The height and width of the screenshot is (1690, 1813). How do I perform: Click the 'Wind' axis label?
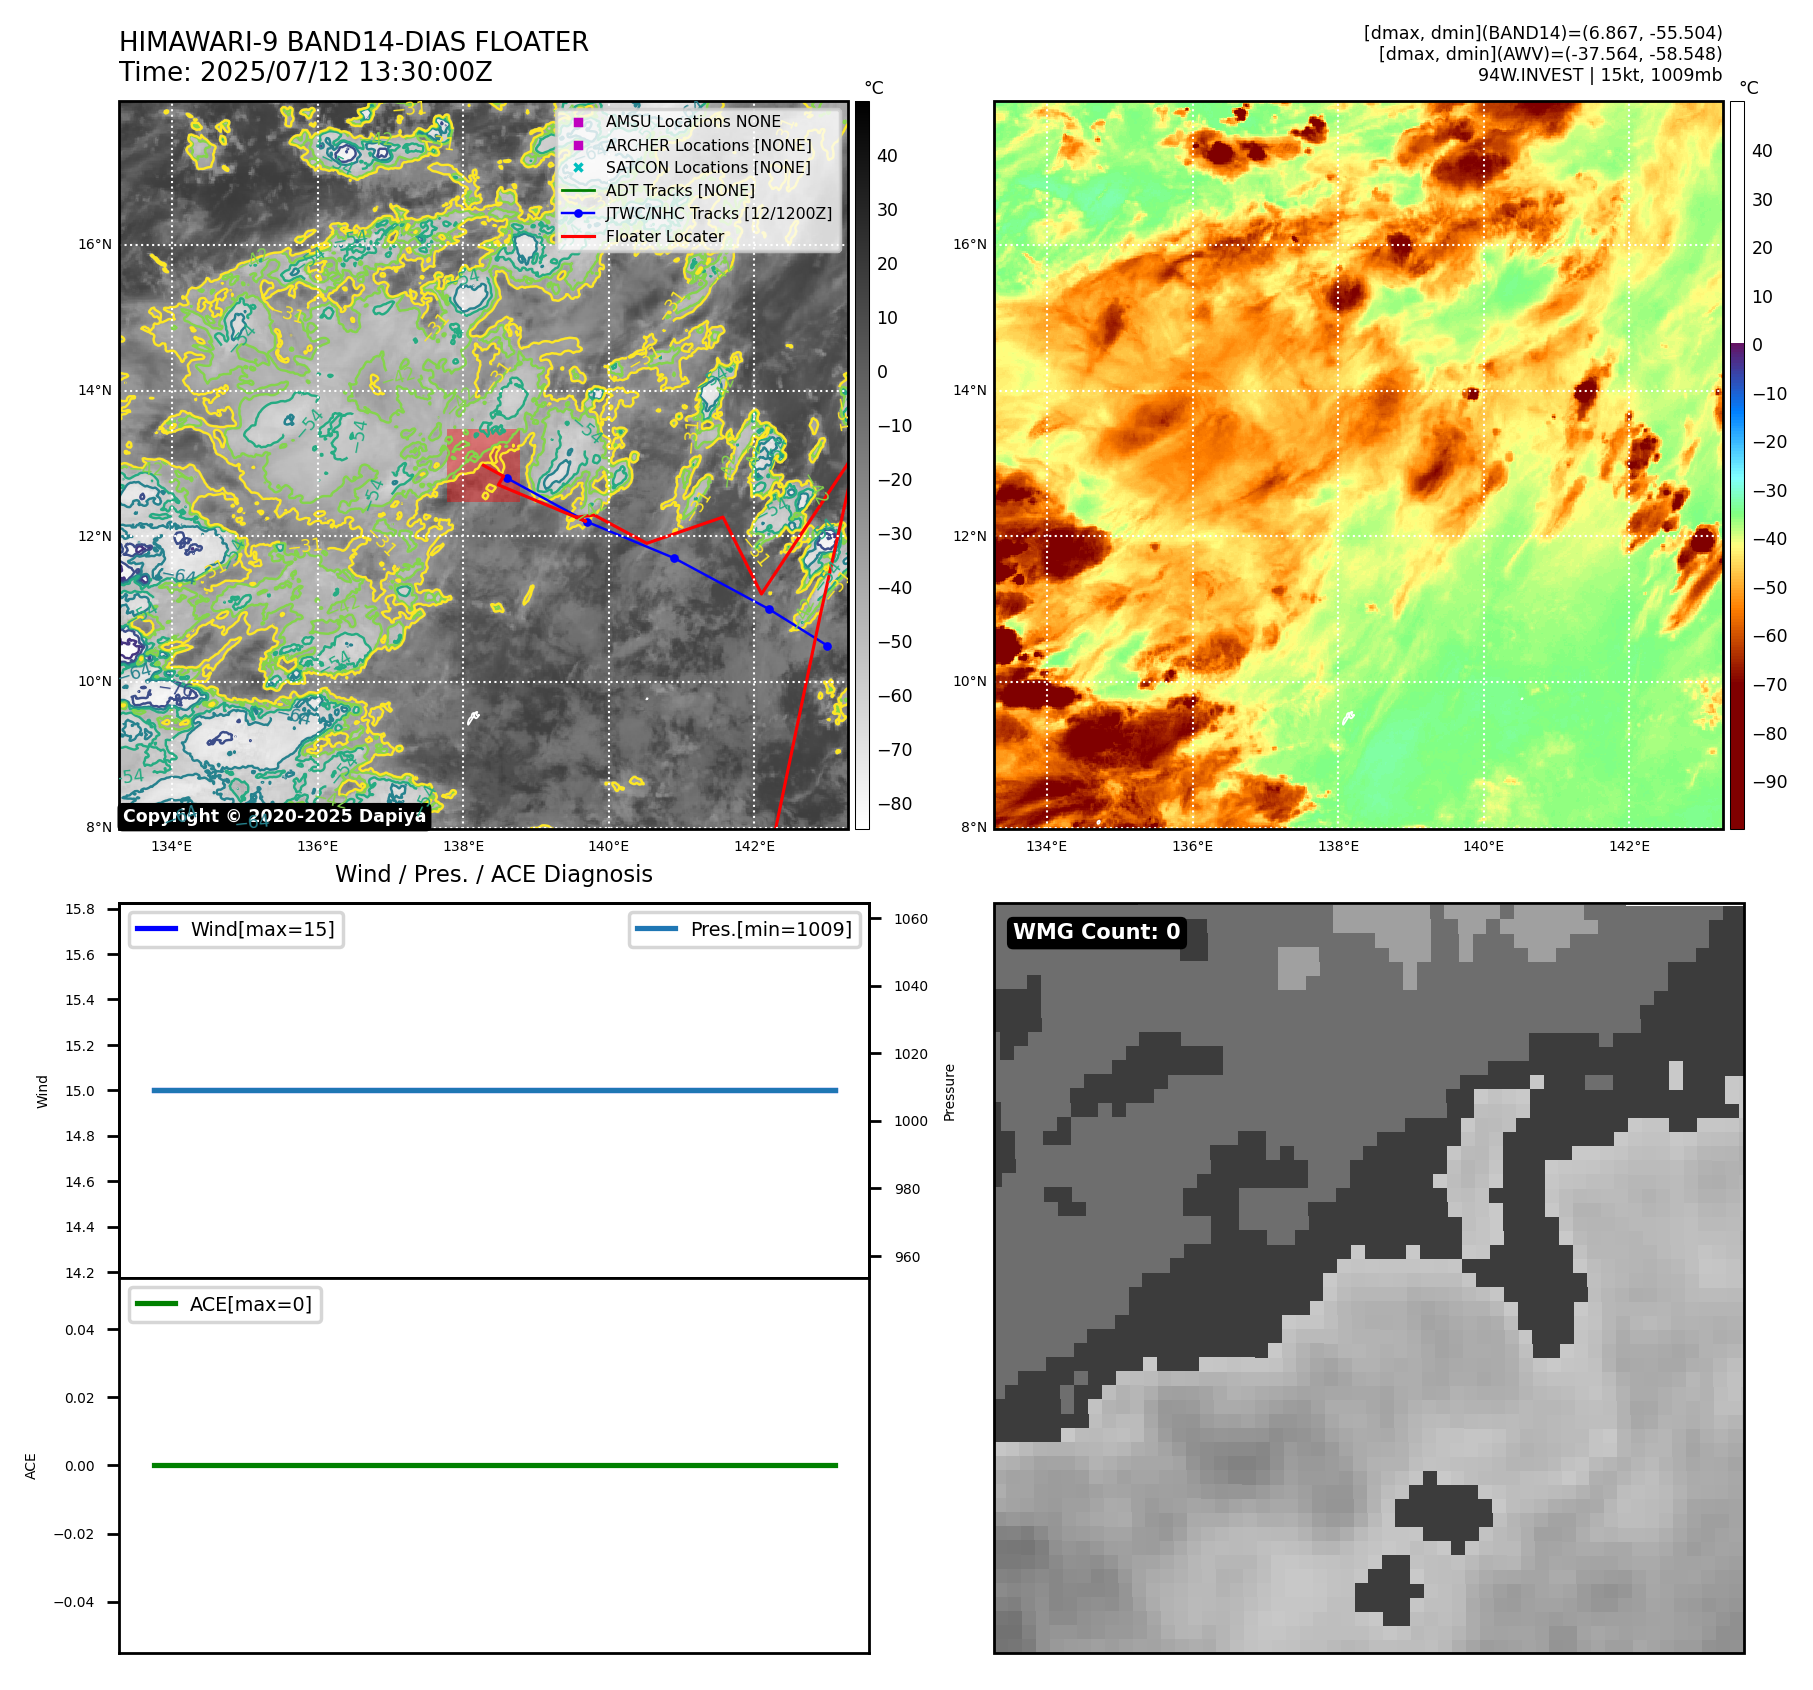click(42, 1091)
